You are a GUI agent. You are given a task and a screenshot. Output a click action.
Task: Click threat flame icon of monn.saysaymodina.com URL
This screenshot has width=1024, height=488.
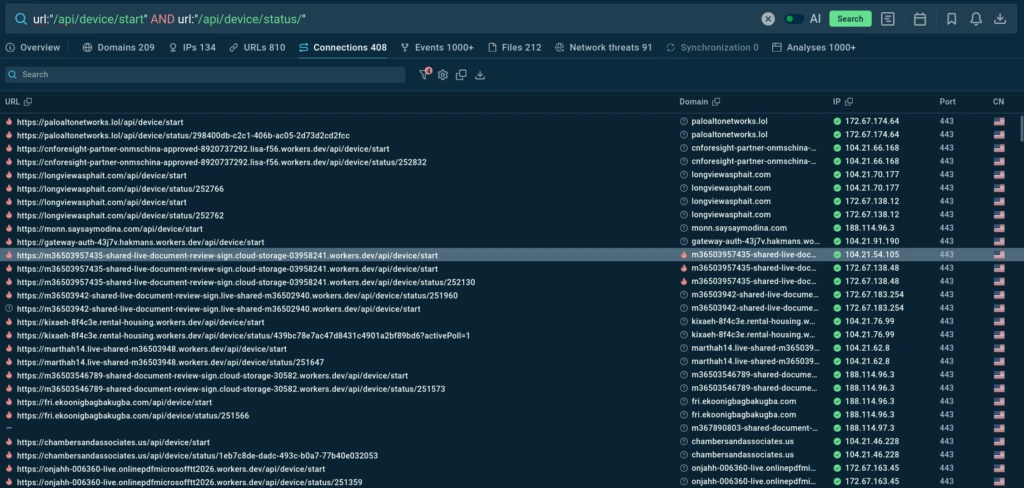pos(9,229)
